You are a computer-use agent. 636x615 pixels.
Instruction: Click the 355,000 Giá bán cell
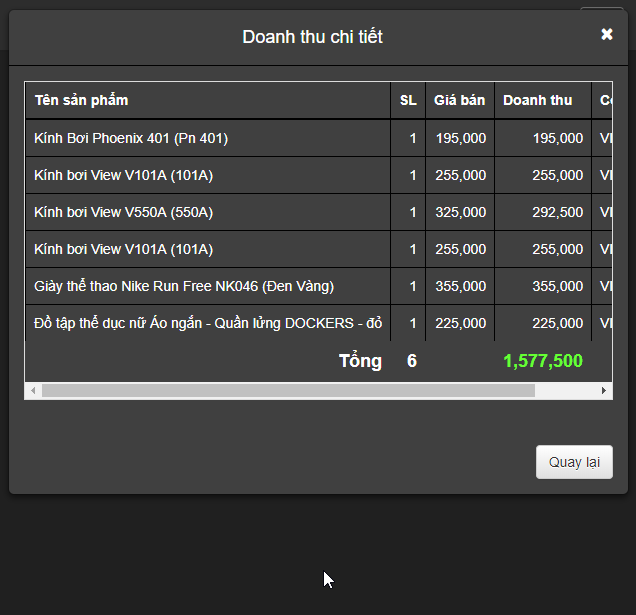tap(461, 286)
